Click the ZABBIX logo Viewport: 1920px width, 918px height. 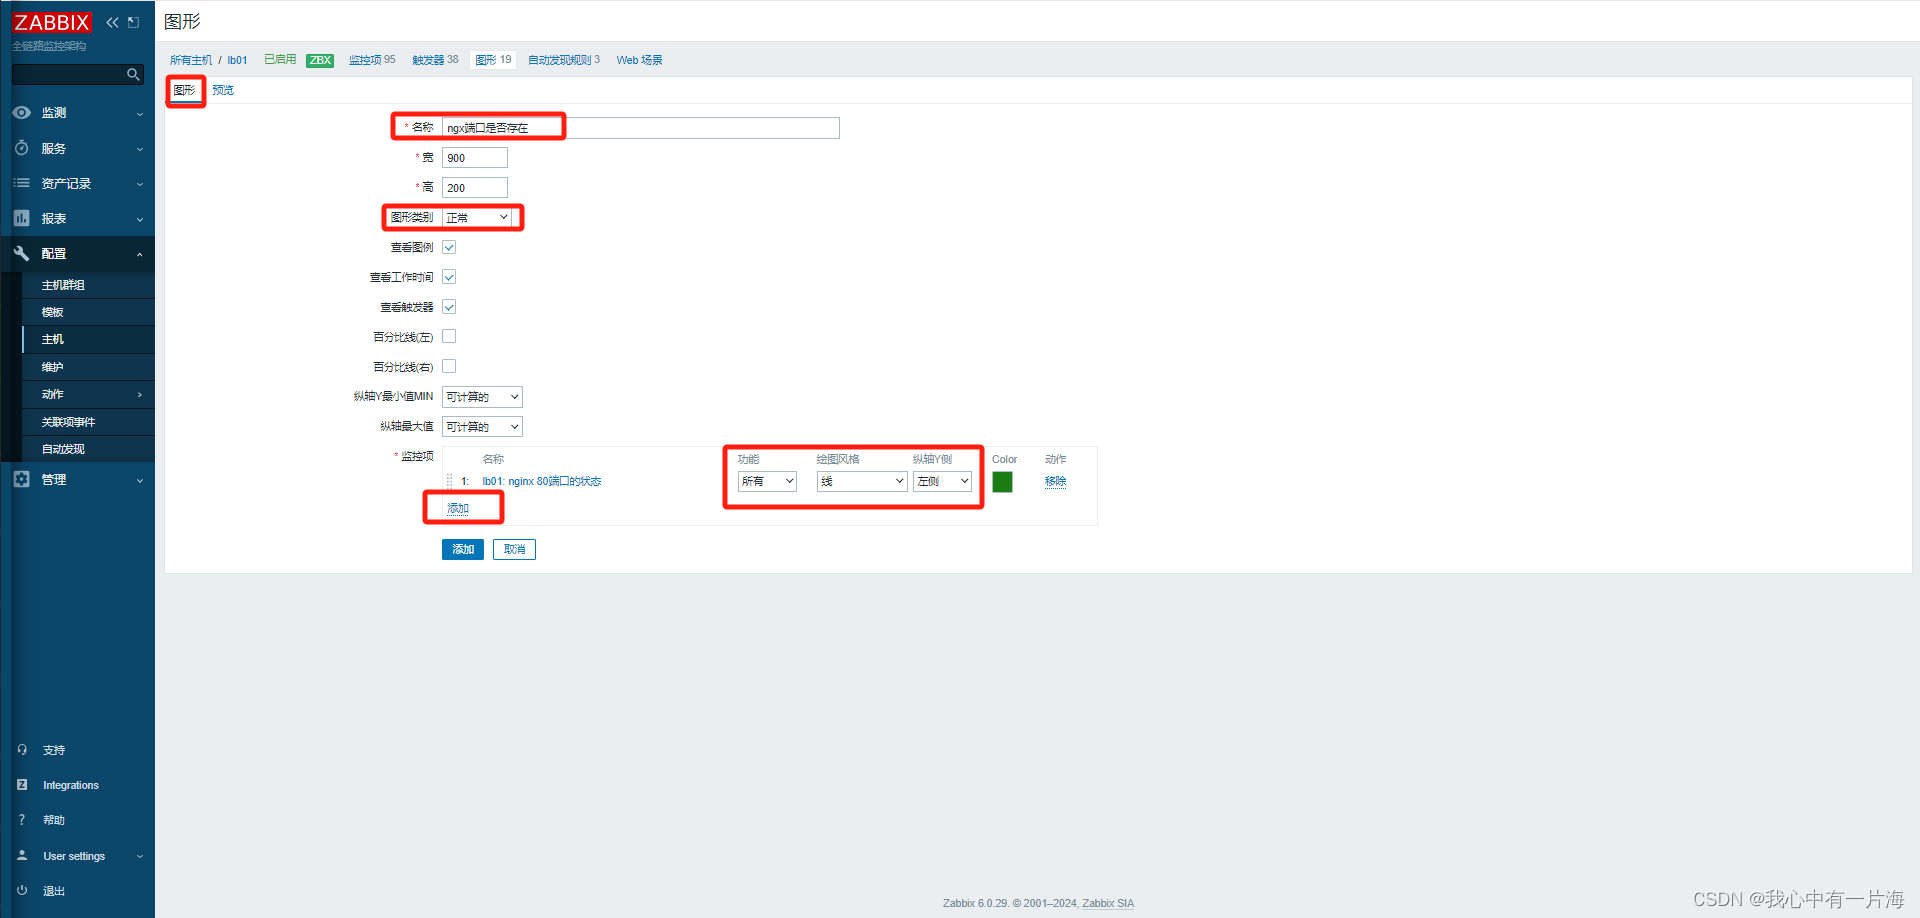tap(52, 22)
